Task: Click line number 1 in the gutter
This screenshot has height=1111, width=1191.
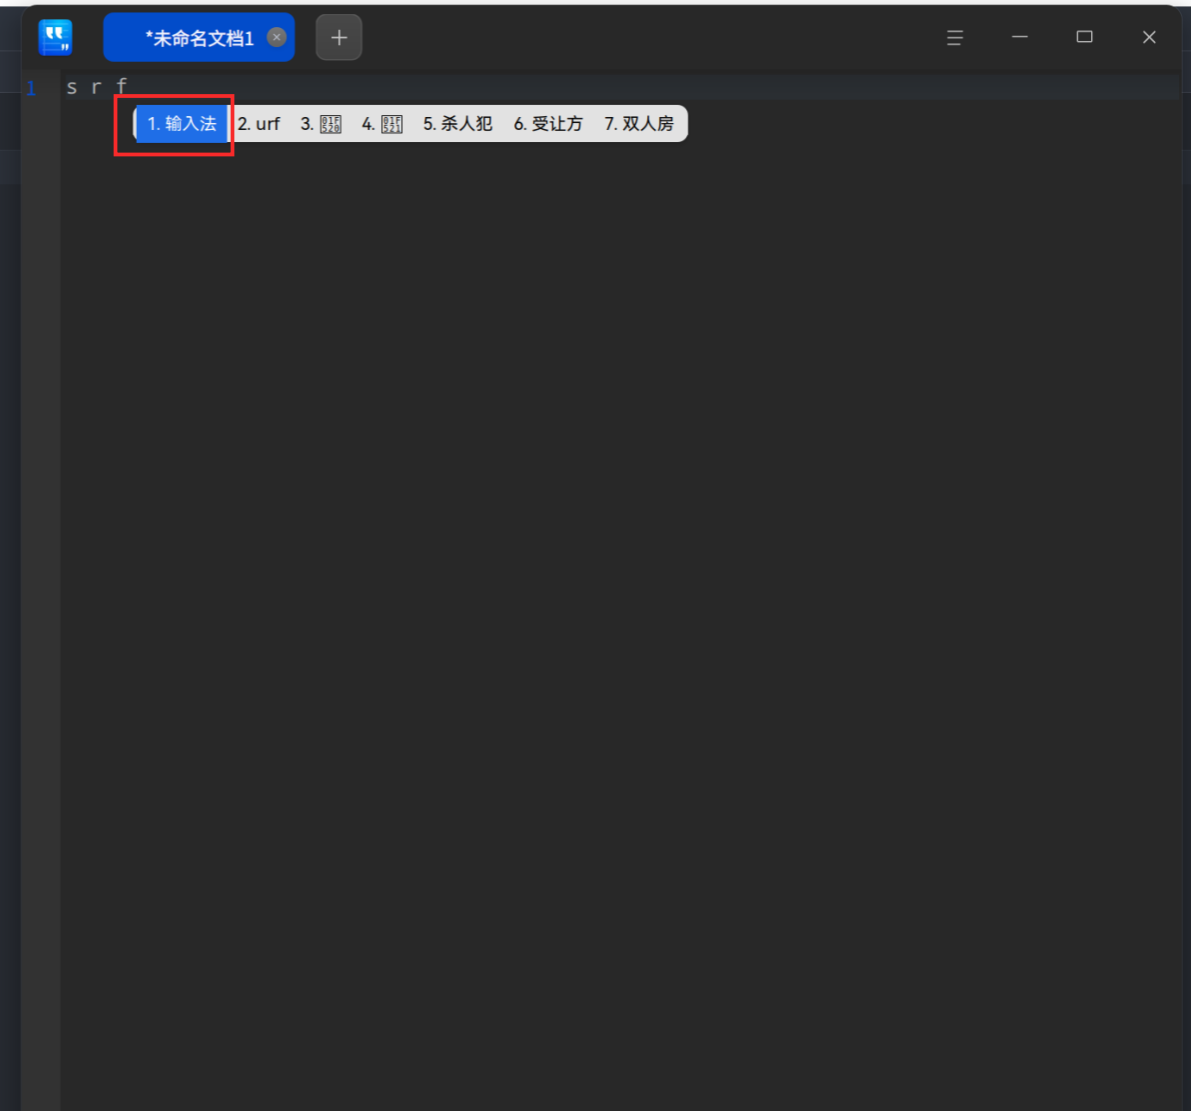Action: [31, 88]
